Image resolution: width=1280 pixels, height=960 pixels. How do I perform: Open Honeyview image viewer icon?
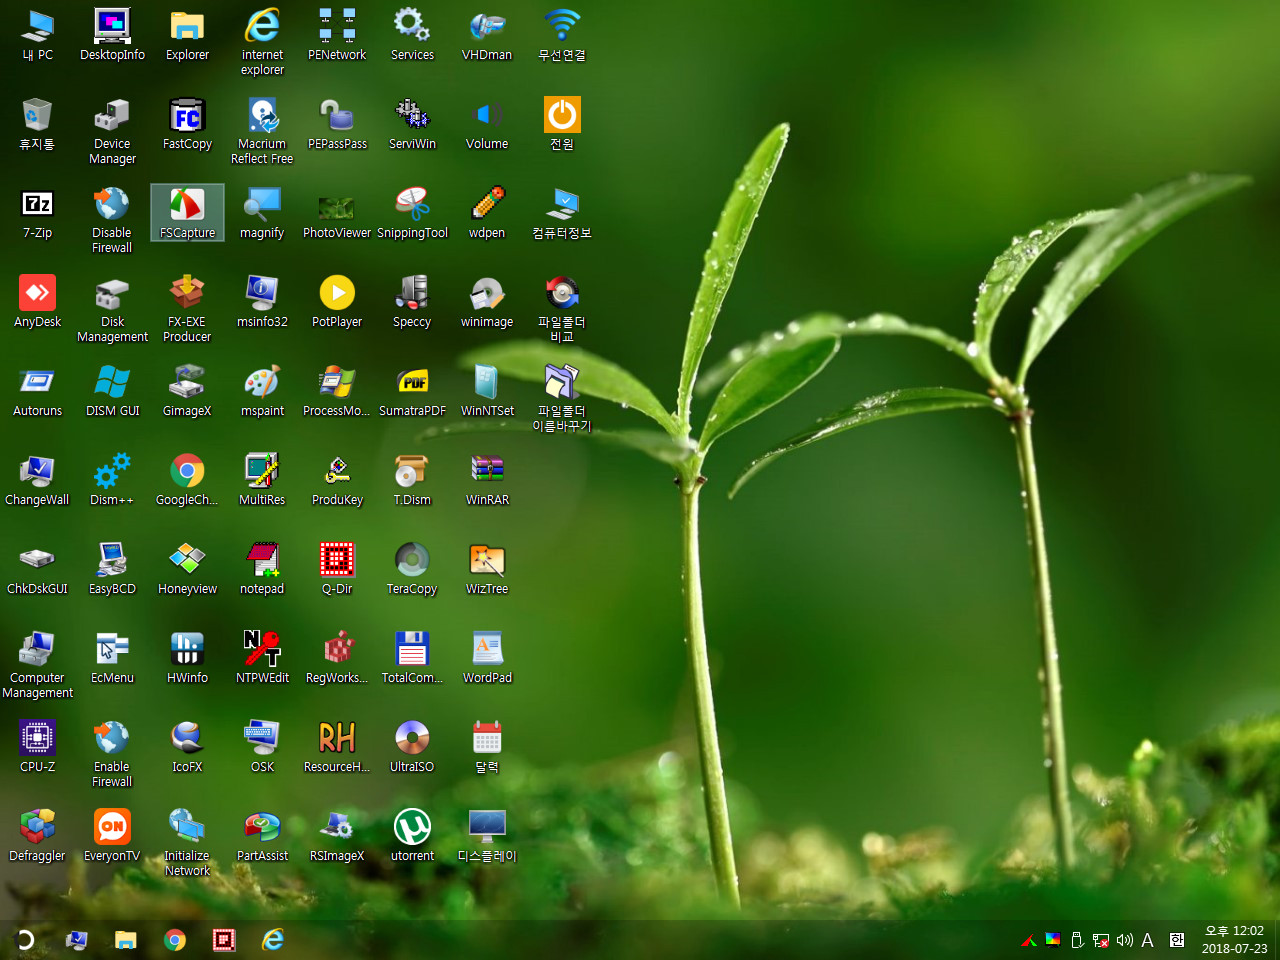pos(187,569)
